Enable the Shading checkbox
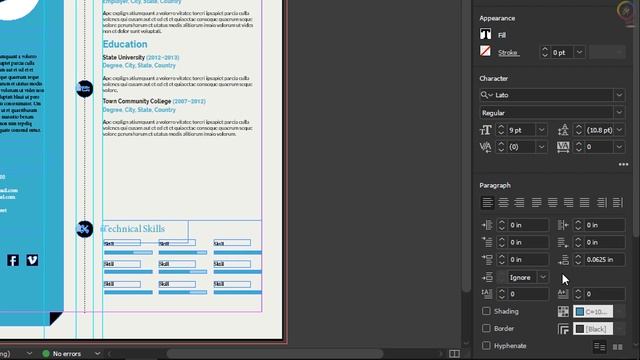The image size is (640, 360). tap(486, 311)
